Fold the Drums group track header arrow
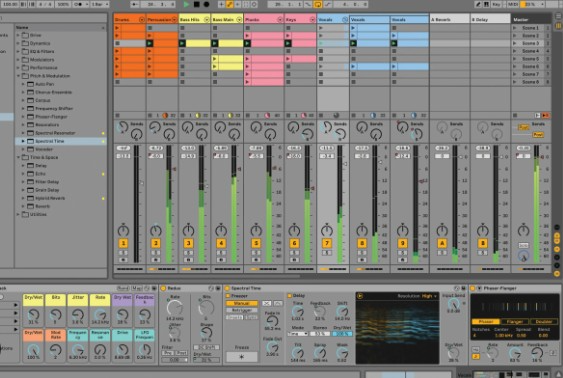 pyautogui.click(x=141, y=19)
